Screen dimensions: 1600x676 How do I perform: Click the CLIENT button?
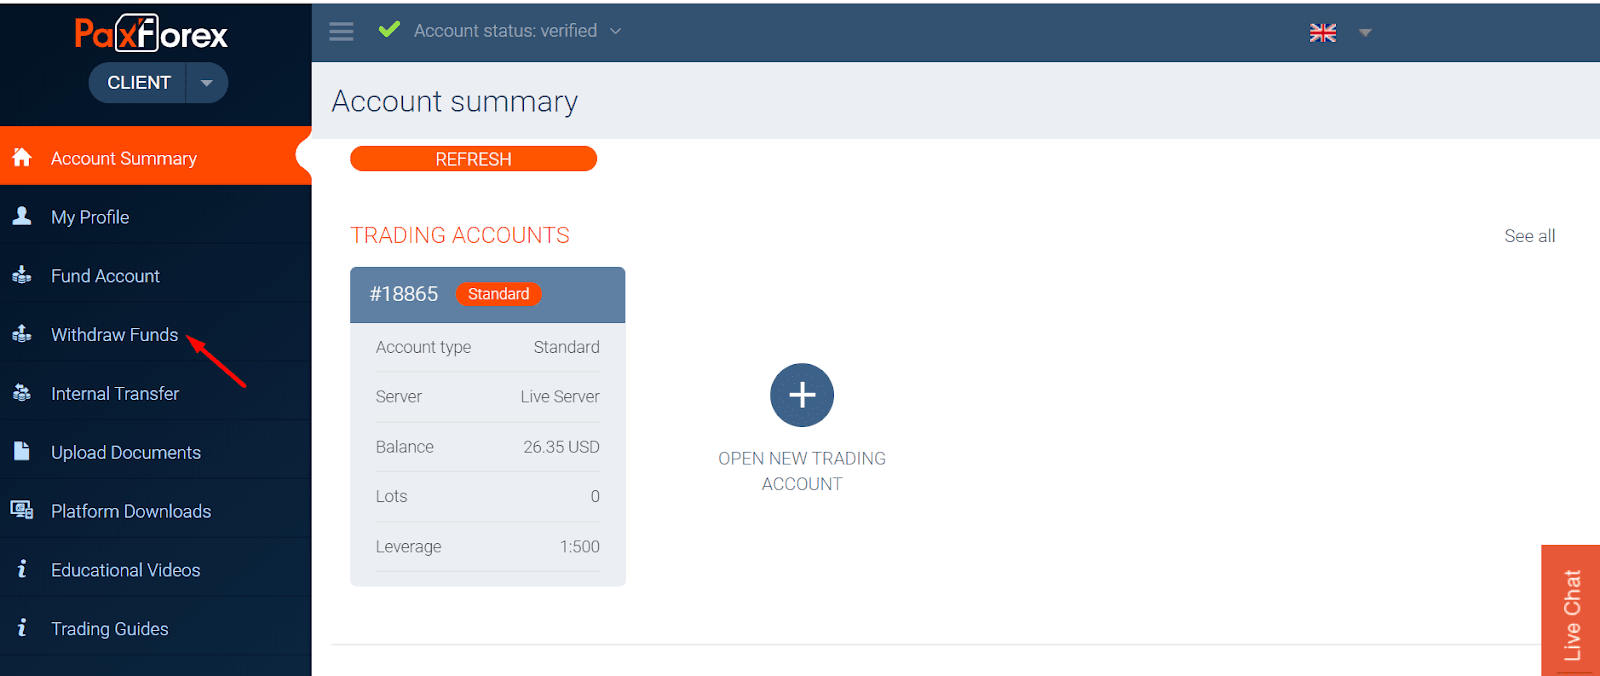pyautogui.click(x=138, y=83)
